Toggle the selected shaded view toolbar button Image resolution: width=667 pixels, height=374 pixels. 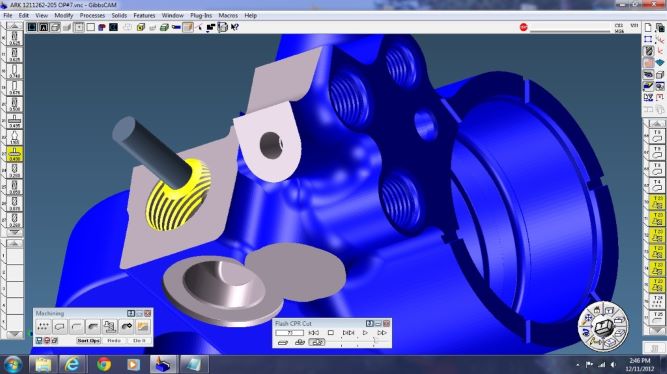(x=188, y=27)
